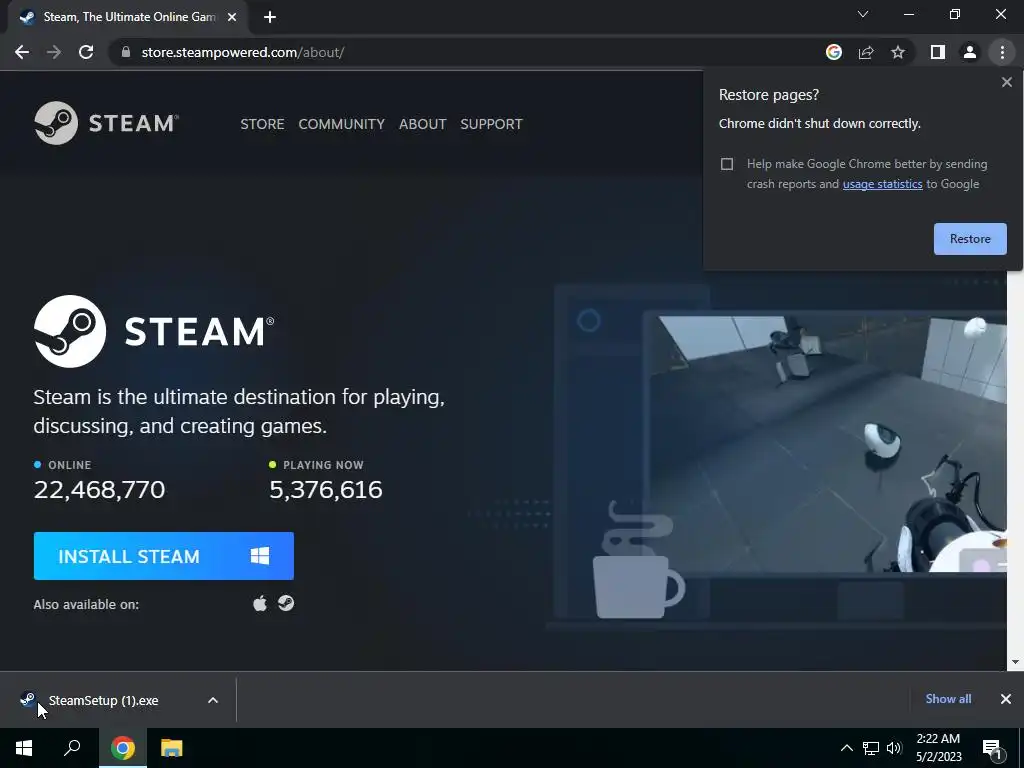
Task: Select the Steam tab in the tab strip
Action: (128, 17)
